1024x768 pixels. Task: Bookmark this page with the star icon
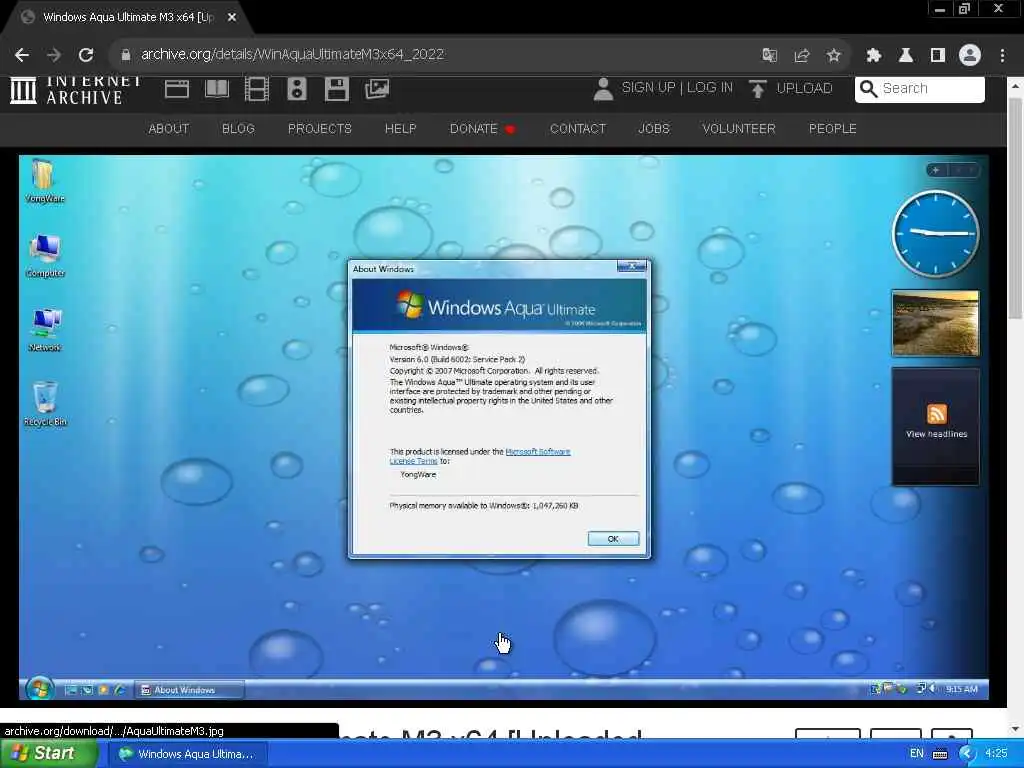[833, 55]
